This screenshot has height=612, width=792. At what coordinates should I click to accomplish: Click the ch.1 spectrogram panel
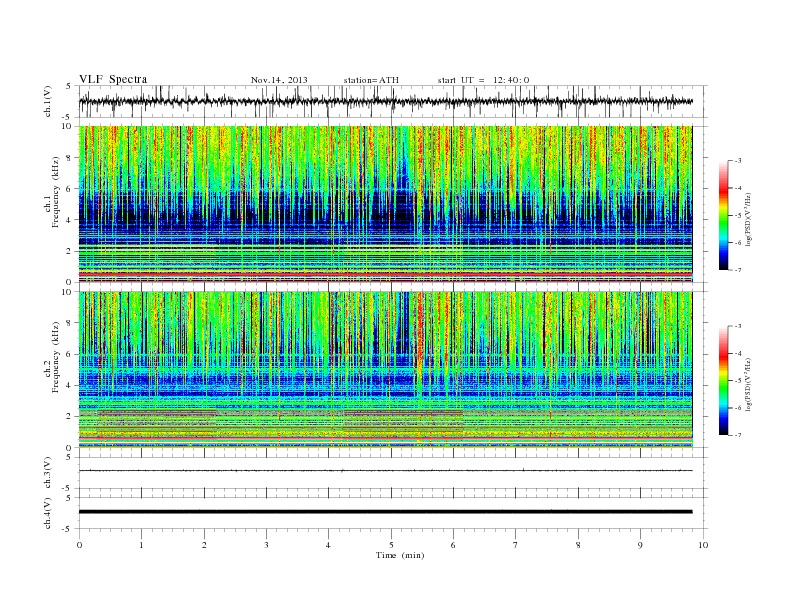pyautogui.click(x=385, y=204)
